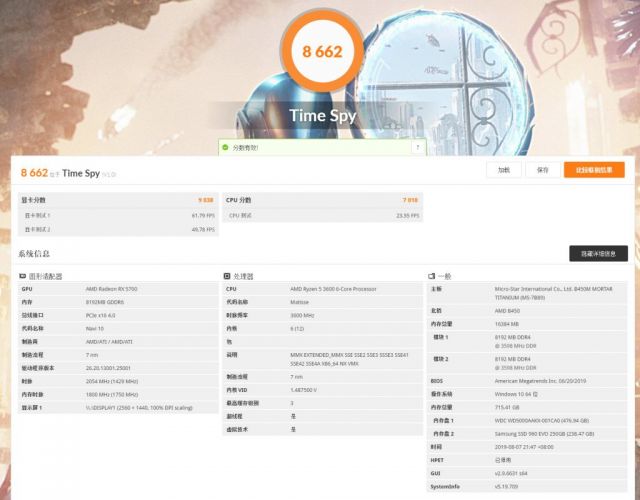Click the 8 662 Time Spy result header
The height and width of the screenshot is (500, 640).
coord(68,173)
